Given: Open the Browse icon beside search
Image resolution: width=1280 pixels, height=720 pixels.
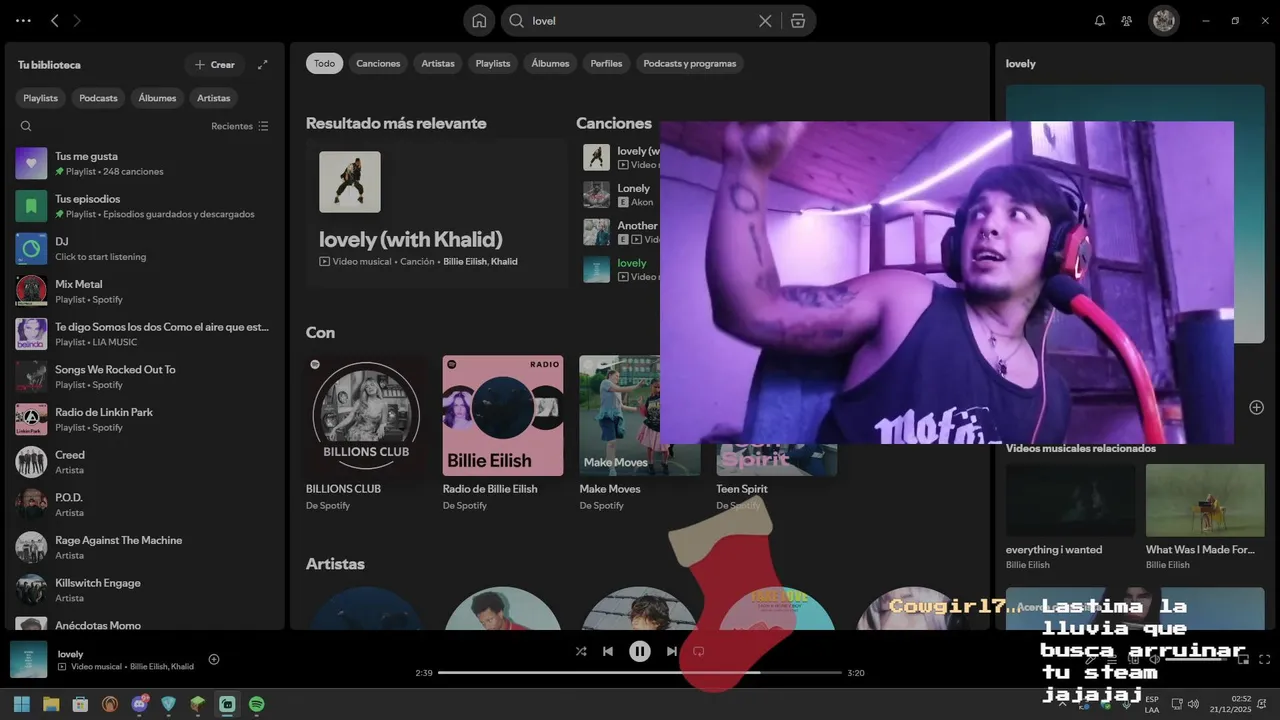Looking at the screenshot, I should (797, 20).
